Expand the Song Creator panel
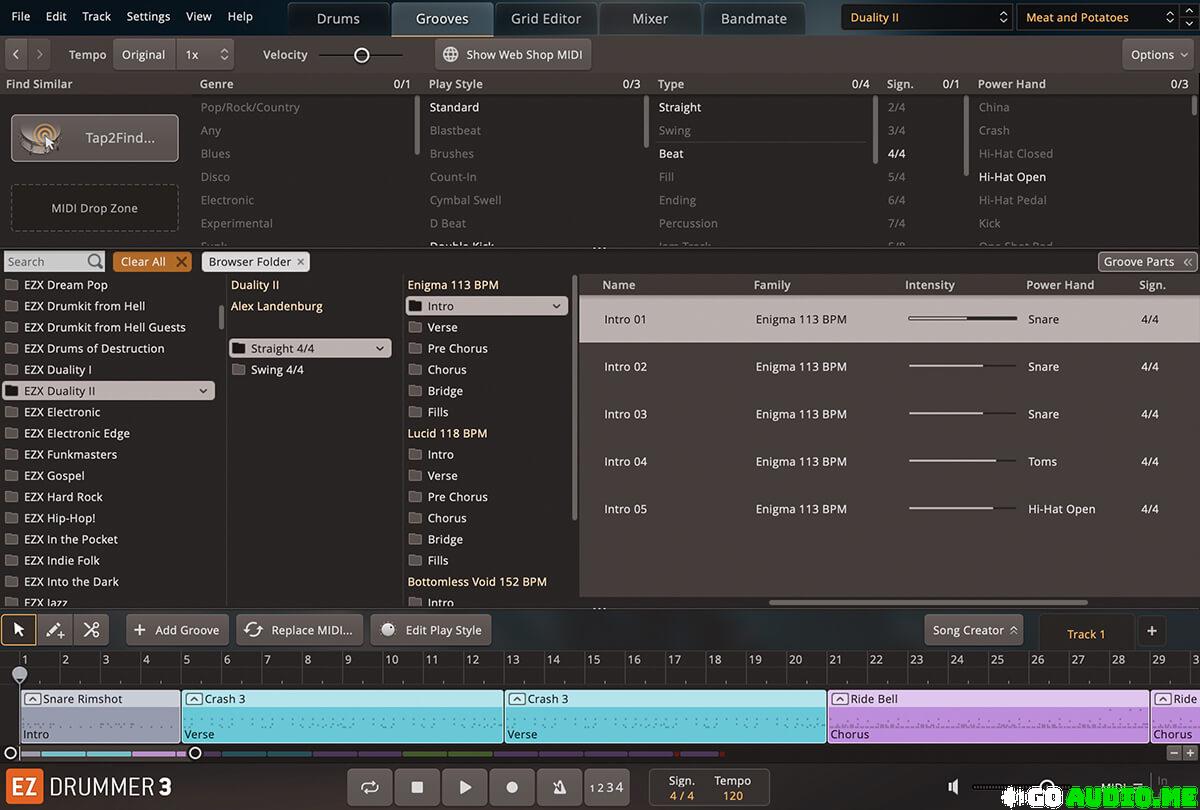 tap(974, 630)
